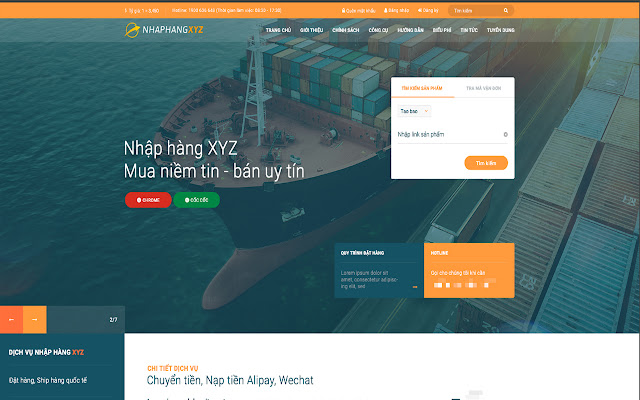
Task: Click the magnifier icon in the top search bar
Action: pyautogui.click(x=506, y=11)
